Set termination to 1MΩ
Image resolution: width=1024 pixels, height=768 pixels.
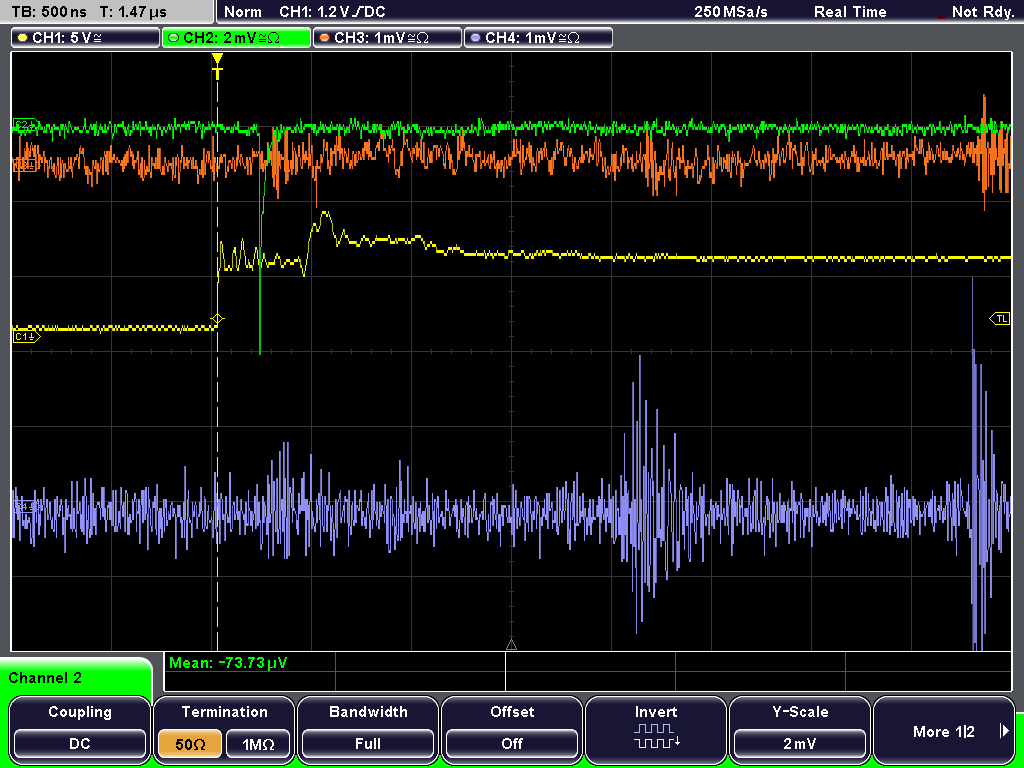point(258,744)
